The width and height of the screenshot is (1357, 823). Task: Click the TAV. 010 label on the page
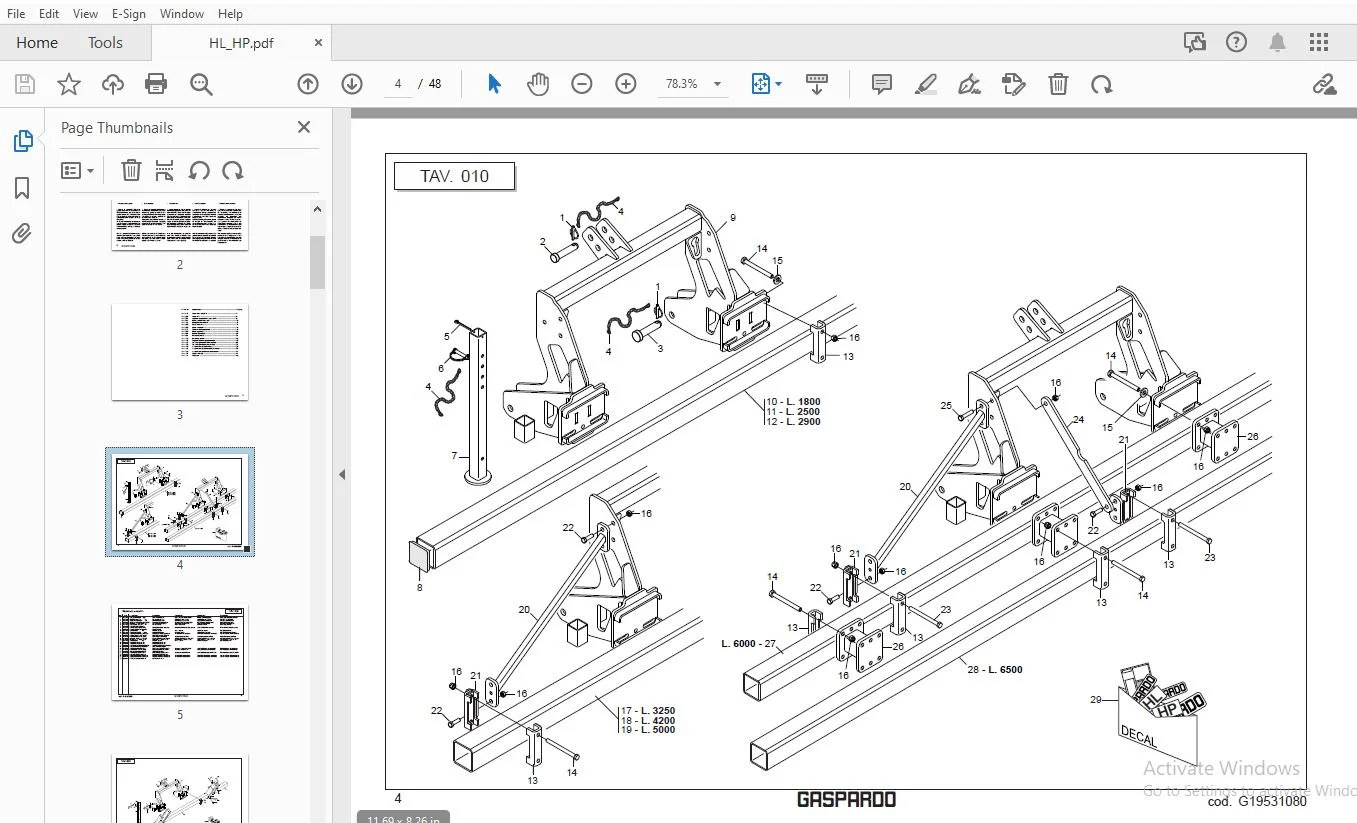[455, 177]
